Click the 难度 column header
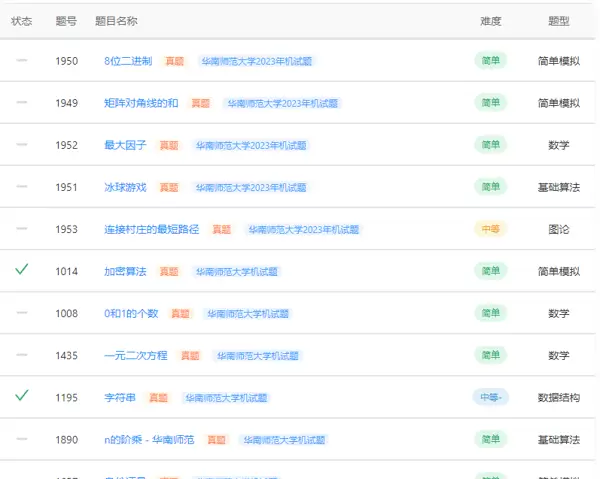The width and height of the screenshot is (600, 479). tap(490, 21)
